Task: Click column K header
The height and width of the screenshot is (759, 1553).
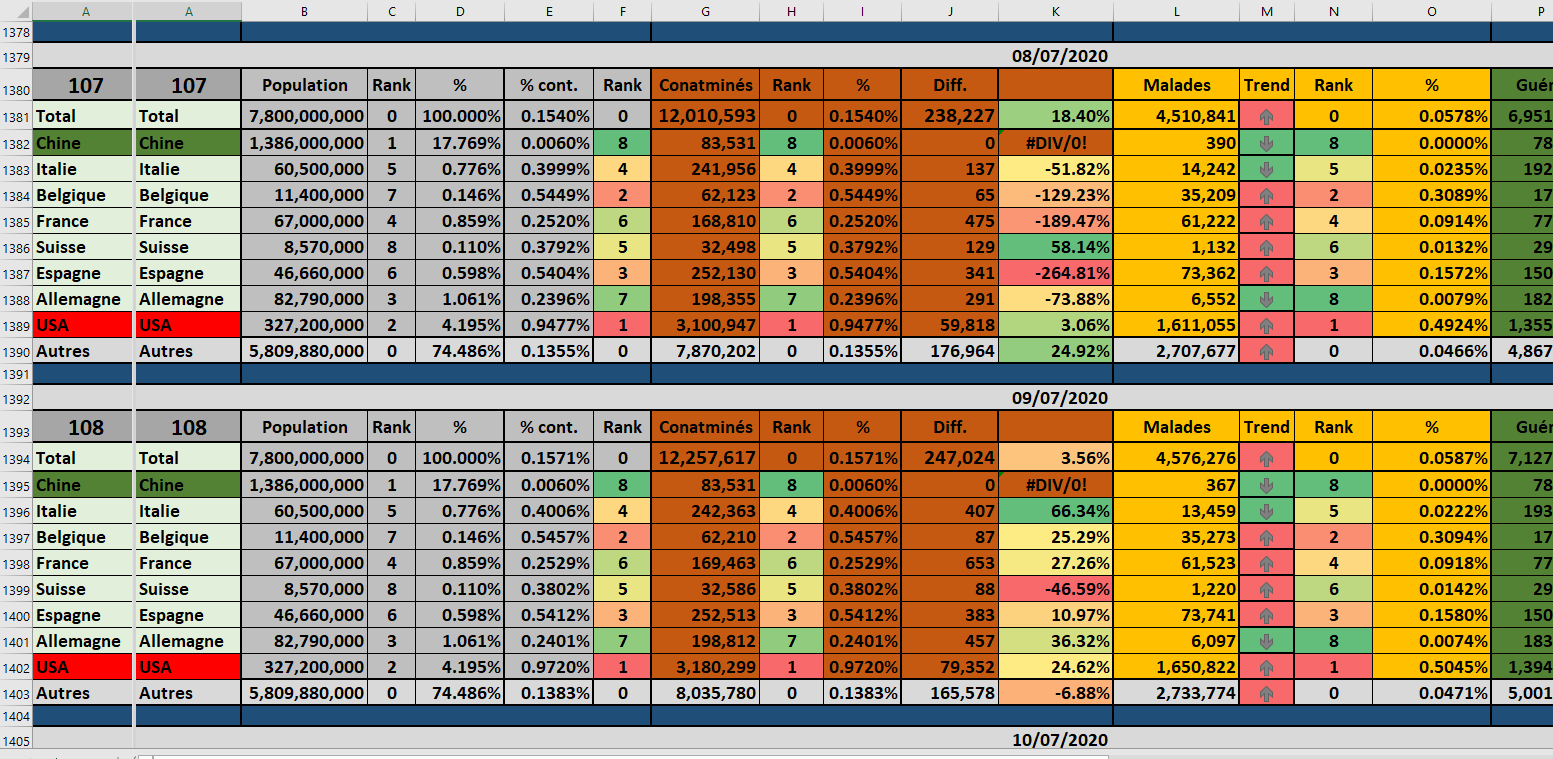Action: pyautogui.click(x=1055, y=11)
